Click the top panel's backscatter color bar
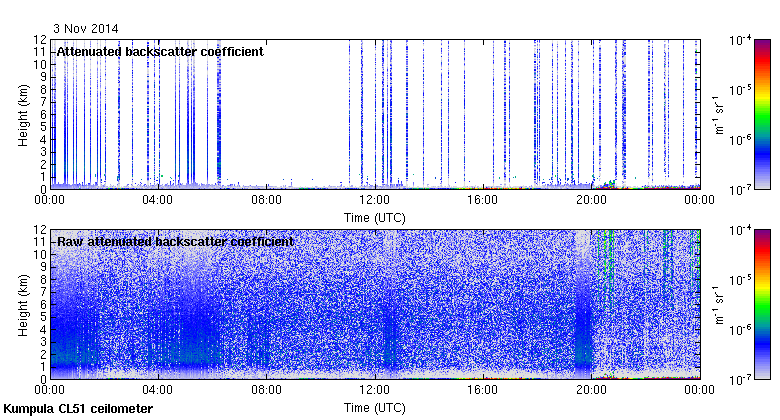The width and height of the screenshot is (780, 420). point(762,114)
